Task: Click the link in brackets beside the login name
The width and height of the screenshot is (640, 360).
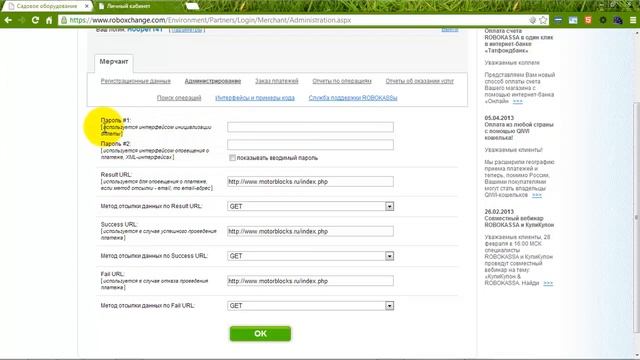Action: 187,30
